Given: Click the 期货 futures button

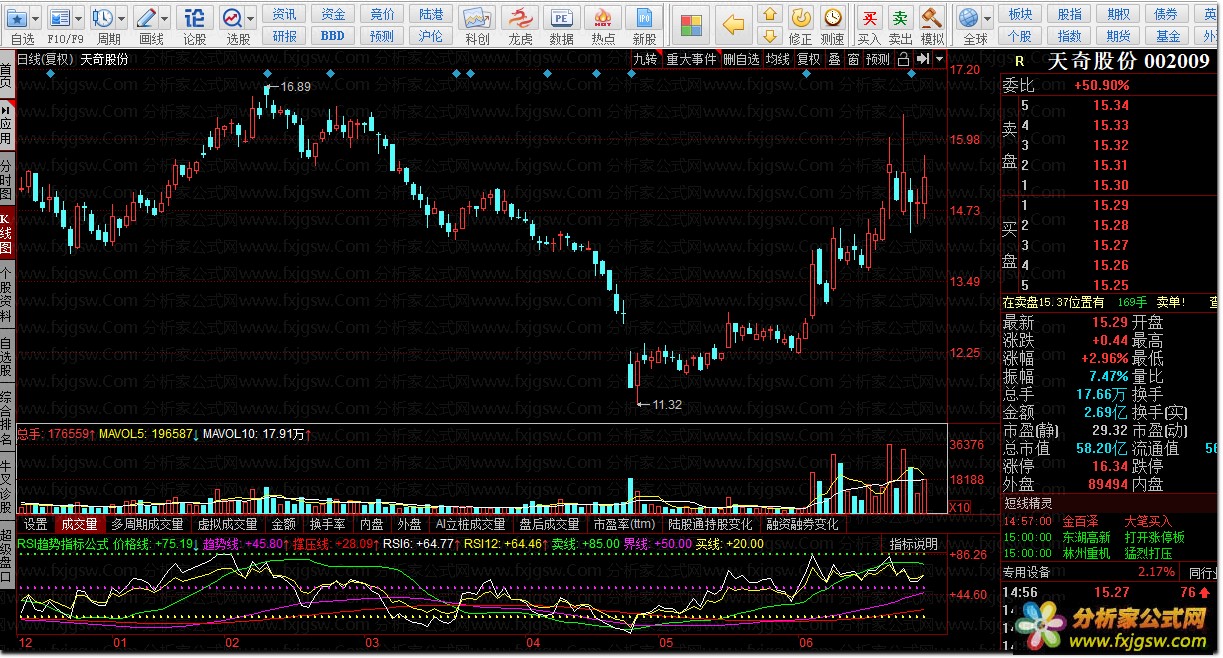Looking at the screenshot, I should click(1119, 36).
